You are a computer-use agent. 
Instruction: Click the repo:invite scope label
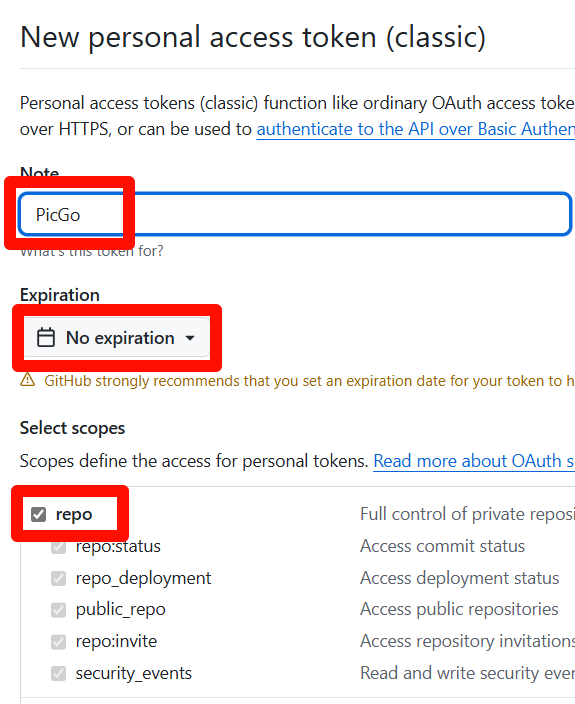point(116,641)
